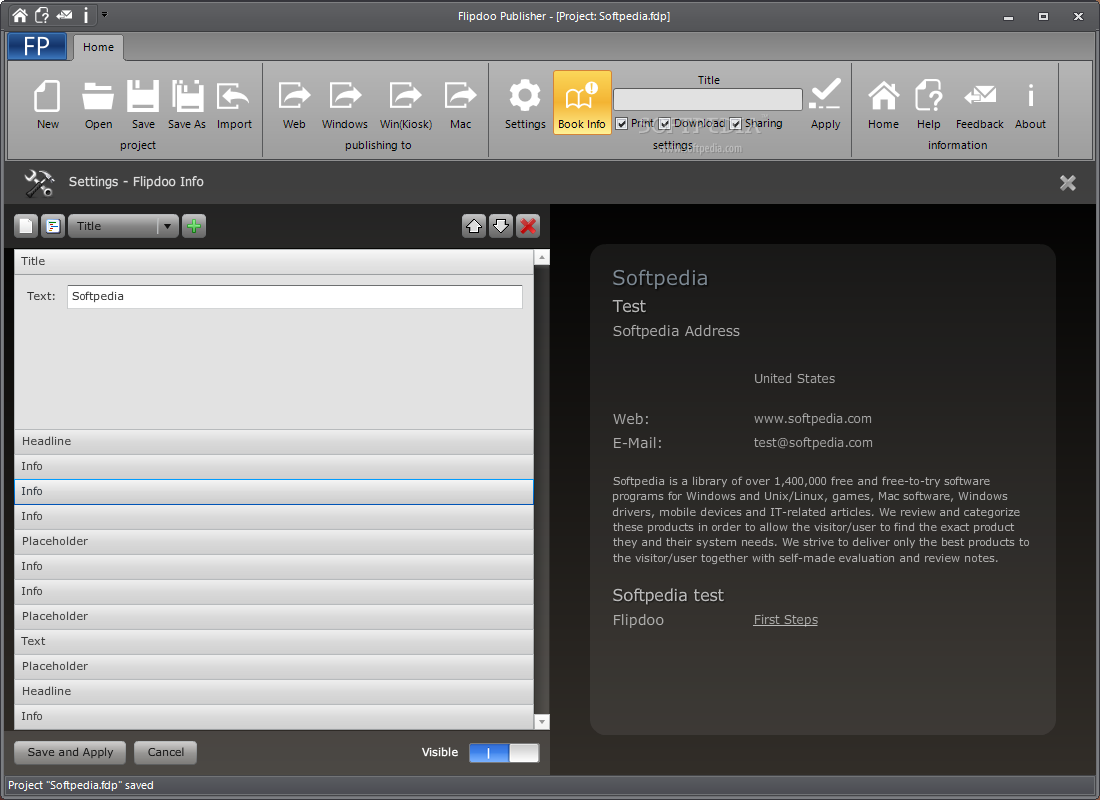
Task: Click the template list icon beside Title dropdown
Action: (x=53, y=226)
